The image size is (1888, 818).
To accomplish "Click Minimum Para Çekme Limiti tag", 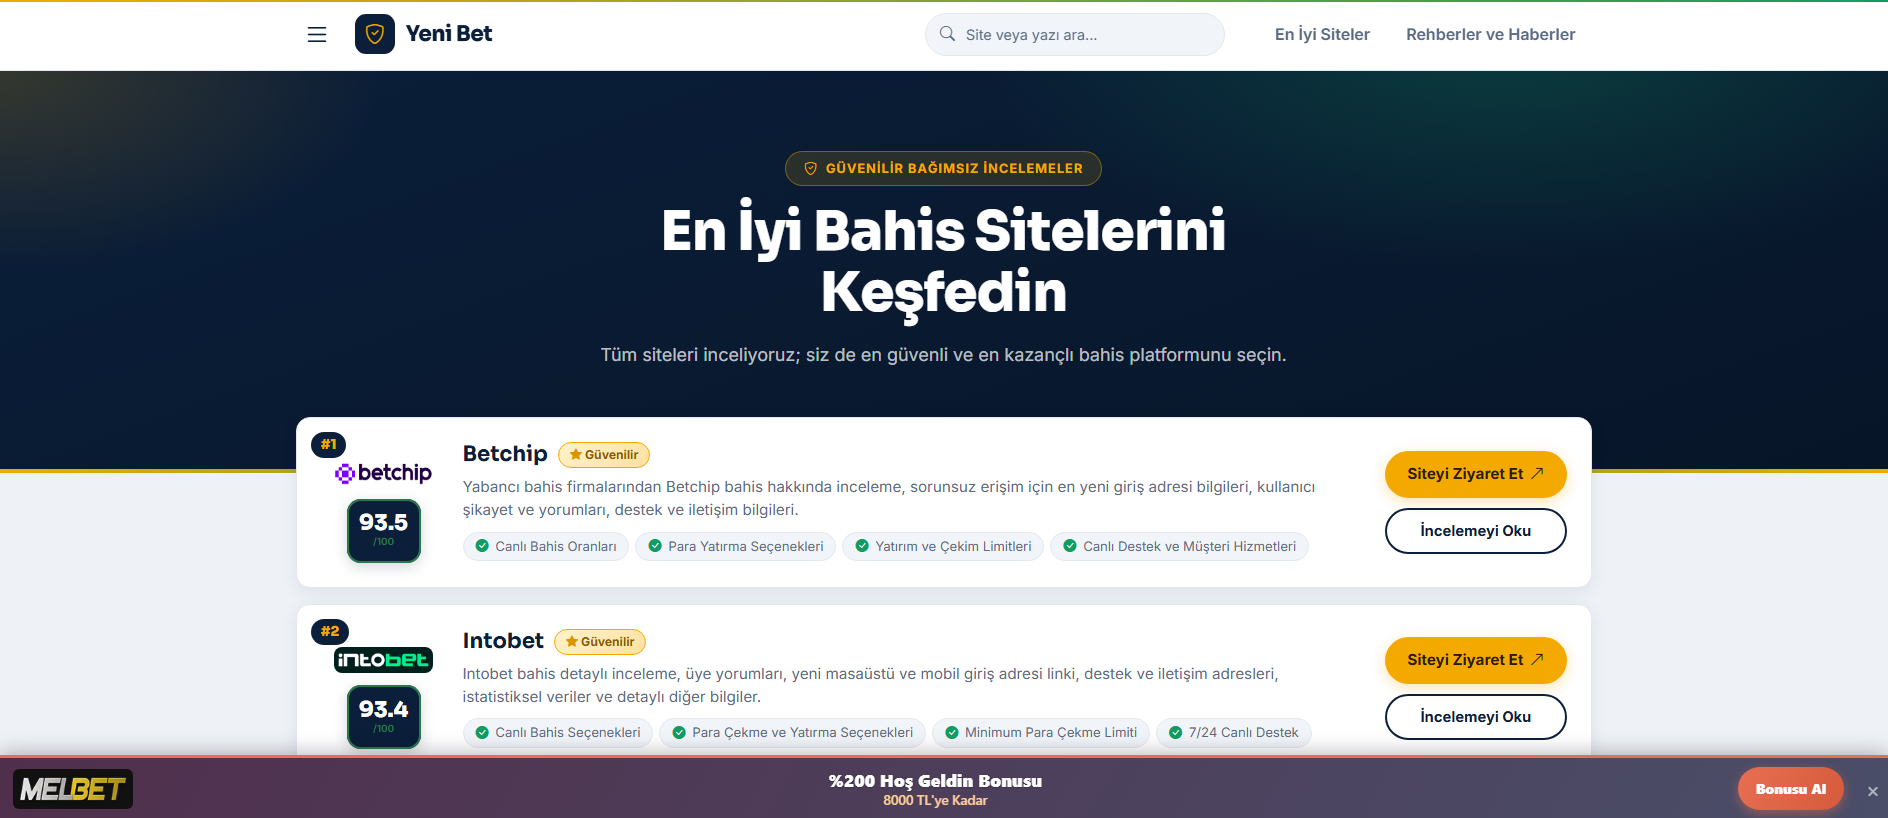I will pyautogui.click(x=1041, y=733).
